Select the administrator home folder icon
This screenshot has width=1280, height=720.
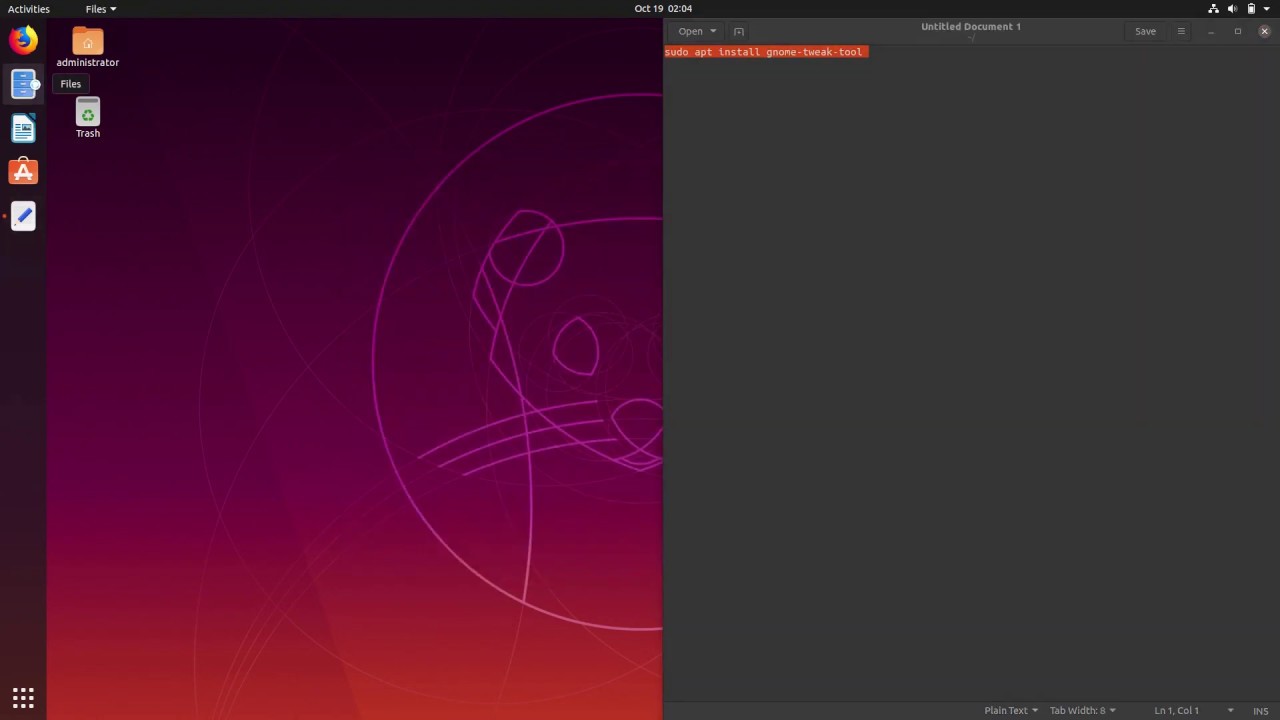[87, 47]
